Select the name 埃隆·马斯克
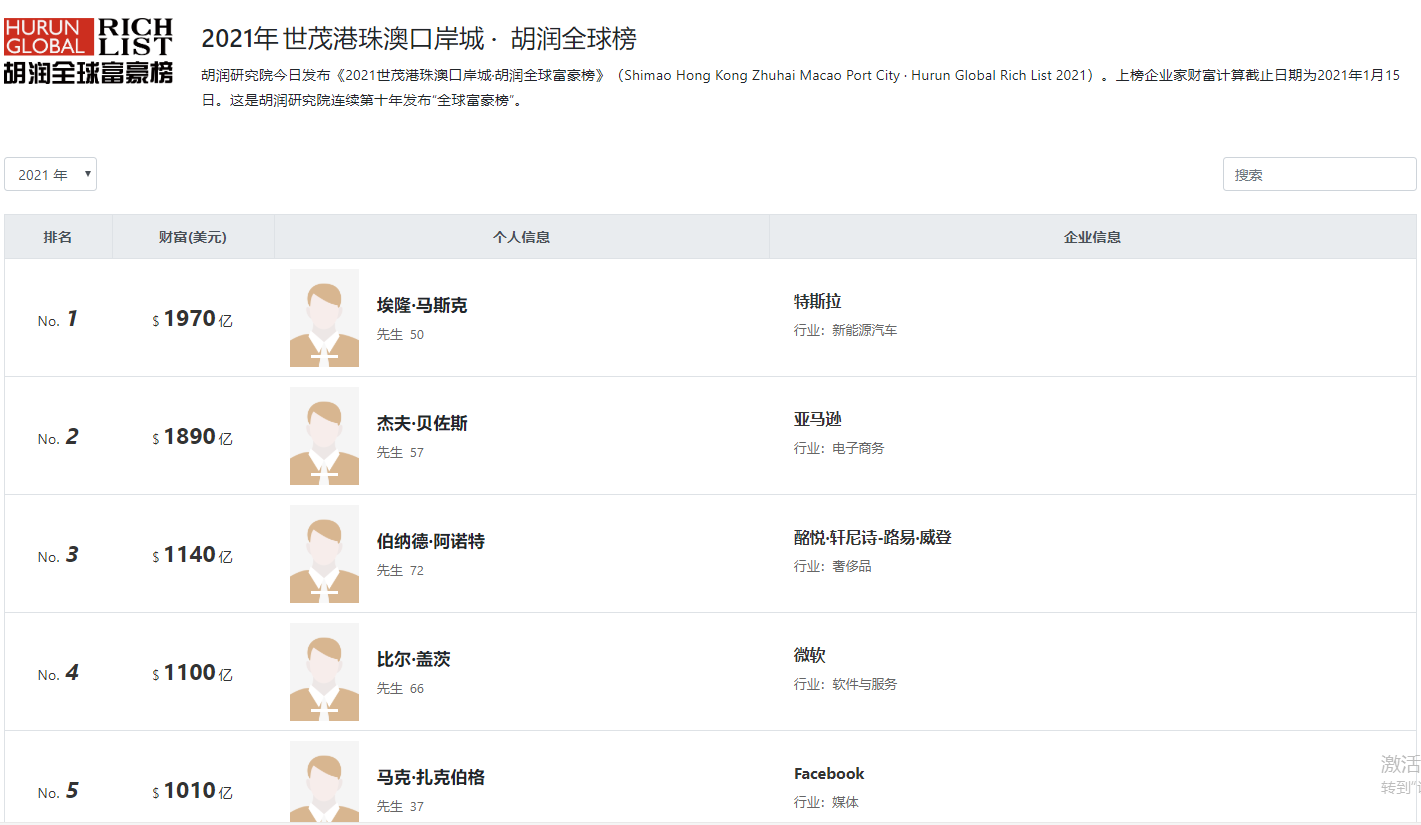The image size is (1421, 825). (421, 306)
